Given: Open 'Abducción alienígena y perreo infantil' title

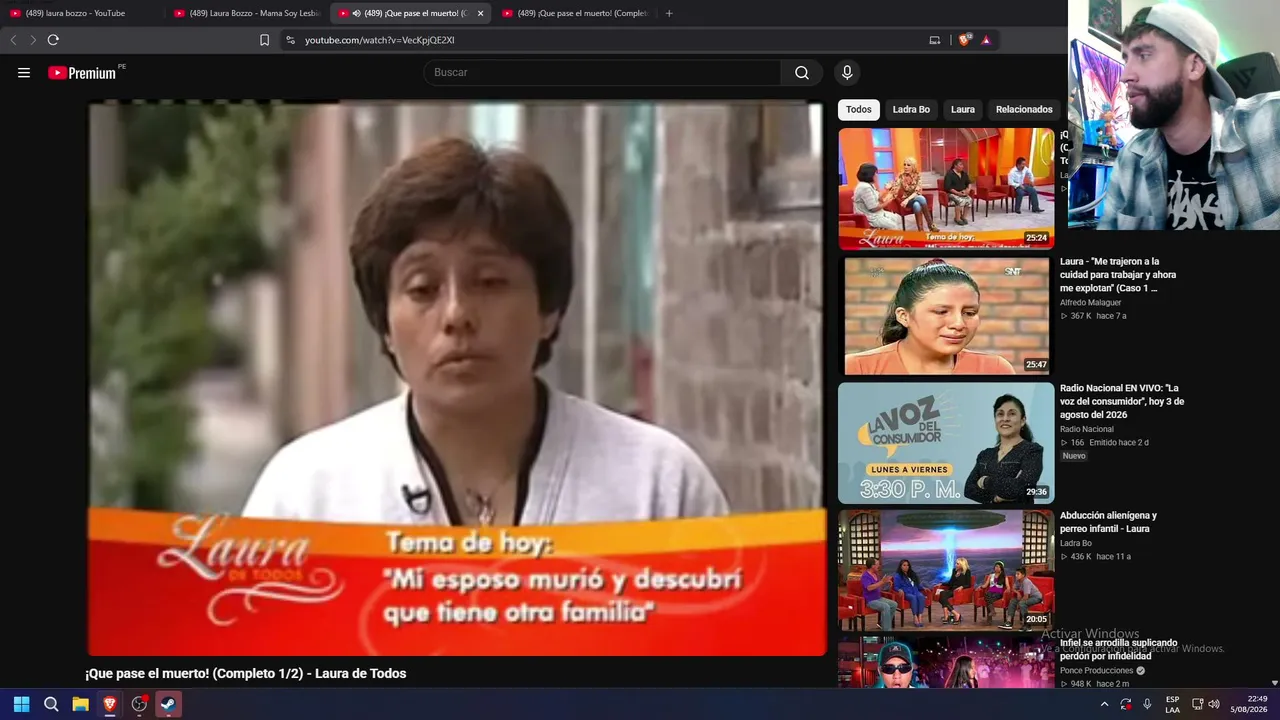Looking at the screenshot, I should tap(1109, 522).
